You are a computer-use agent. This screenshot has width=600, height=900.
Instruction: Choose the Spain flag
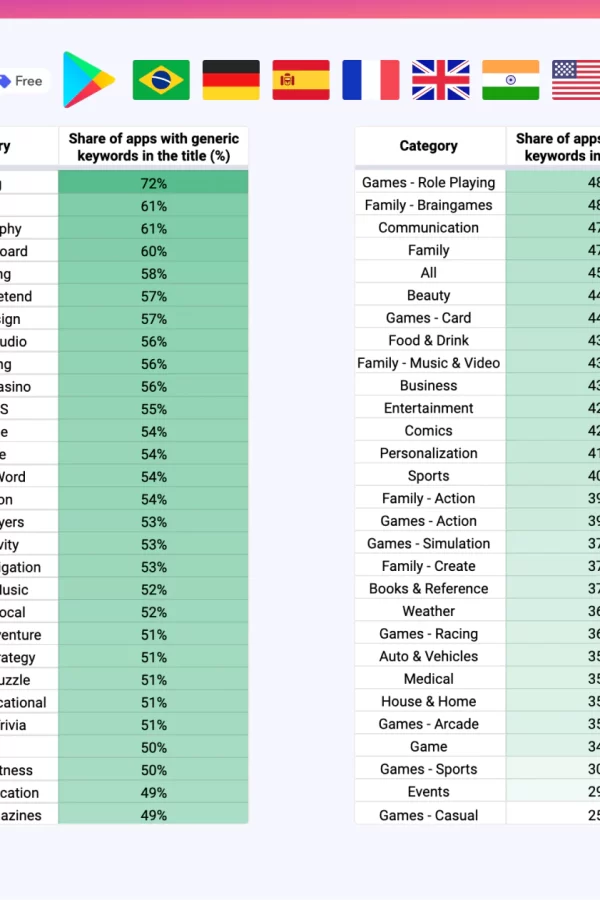(x=301, y=80)
